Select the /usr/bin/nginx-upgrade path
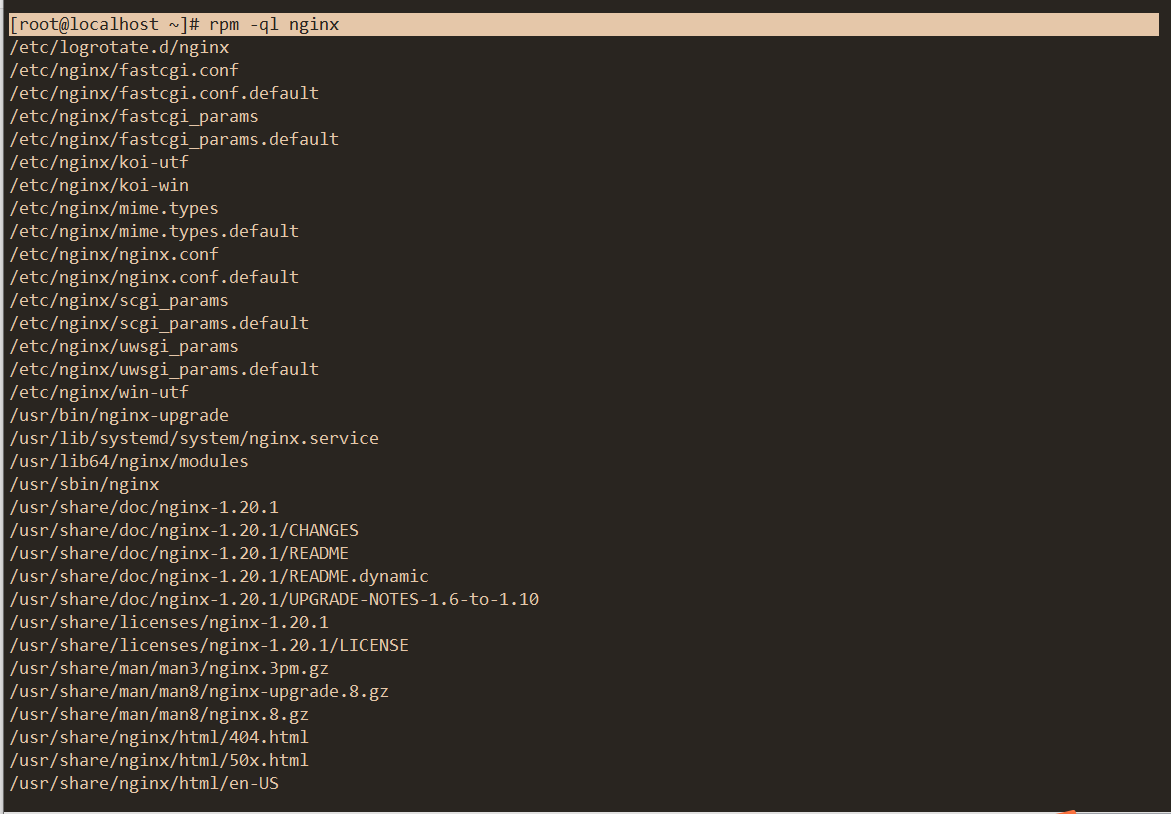Viewport: 1171px width, 814px height. [x=119, y=415]
